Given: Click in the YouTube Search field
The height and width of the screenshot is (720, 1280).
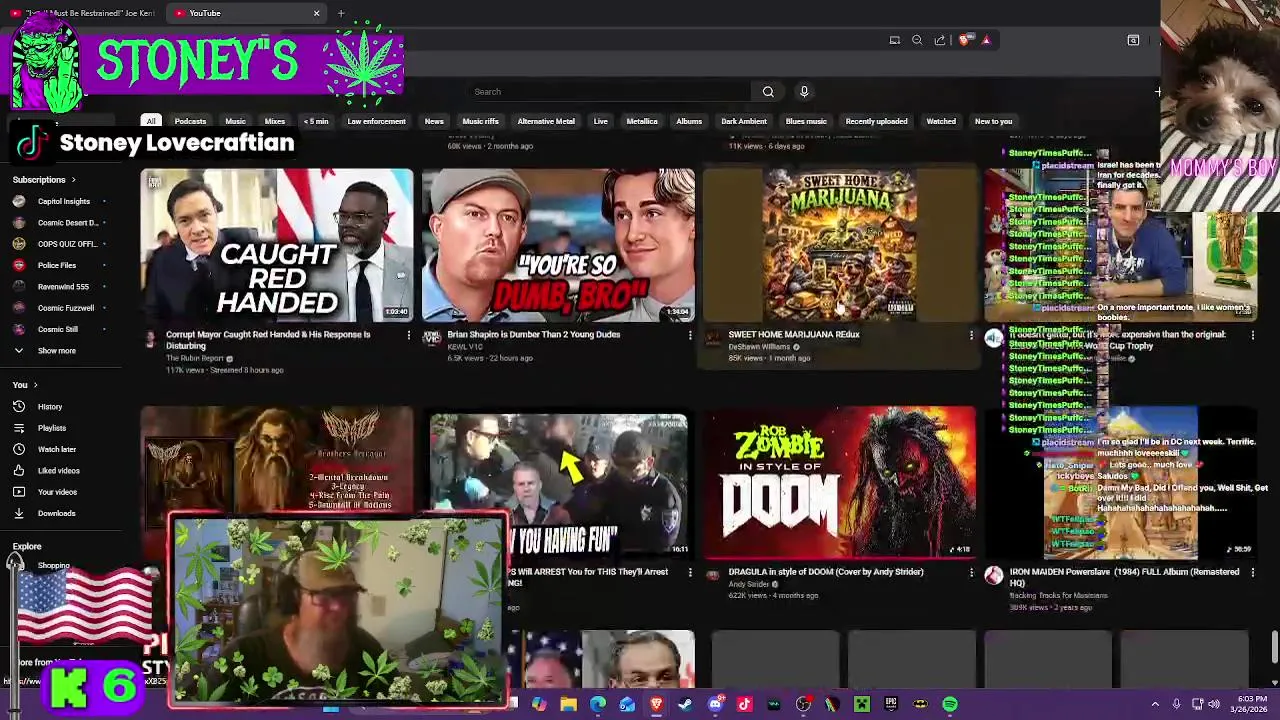Looking at the screenshot, I should (x=610, y=92).
